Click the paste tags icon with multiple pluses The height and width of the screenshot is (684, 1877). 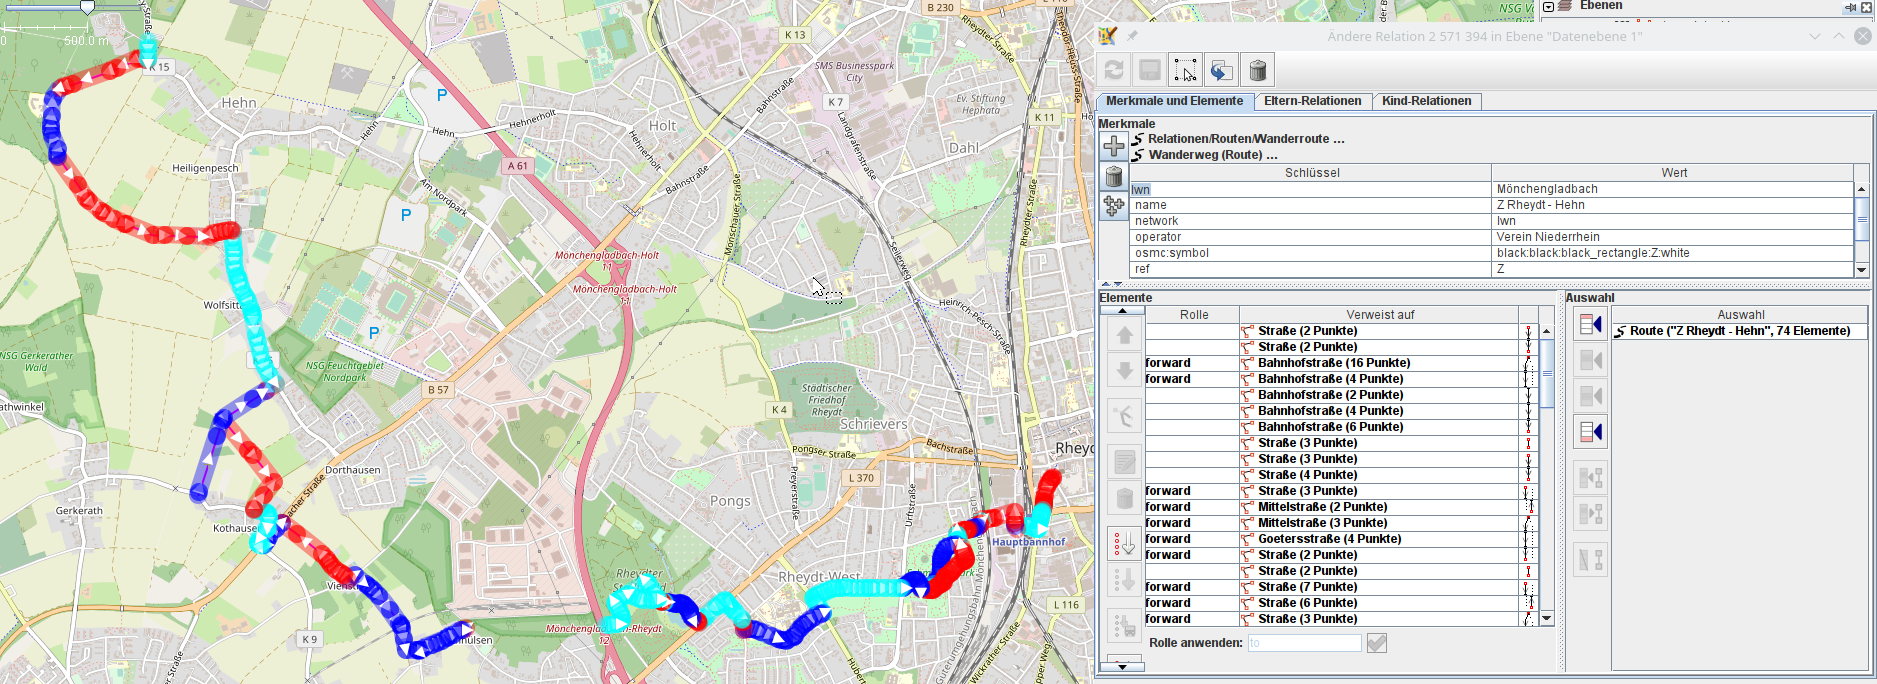(x=1114, y=206)
